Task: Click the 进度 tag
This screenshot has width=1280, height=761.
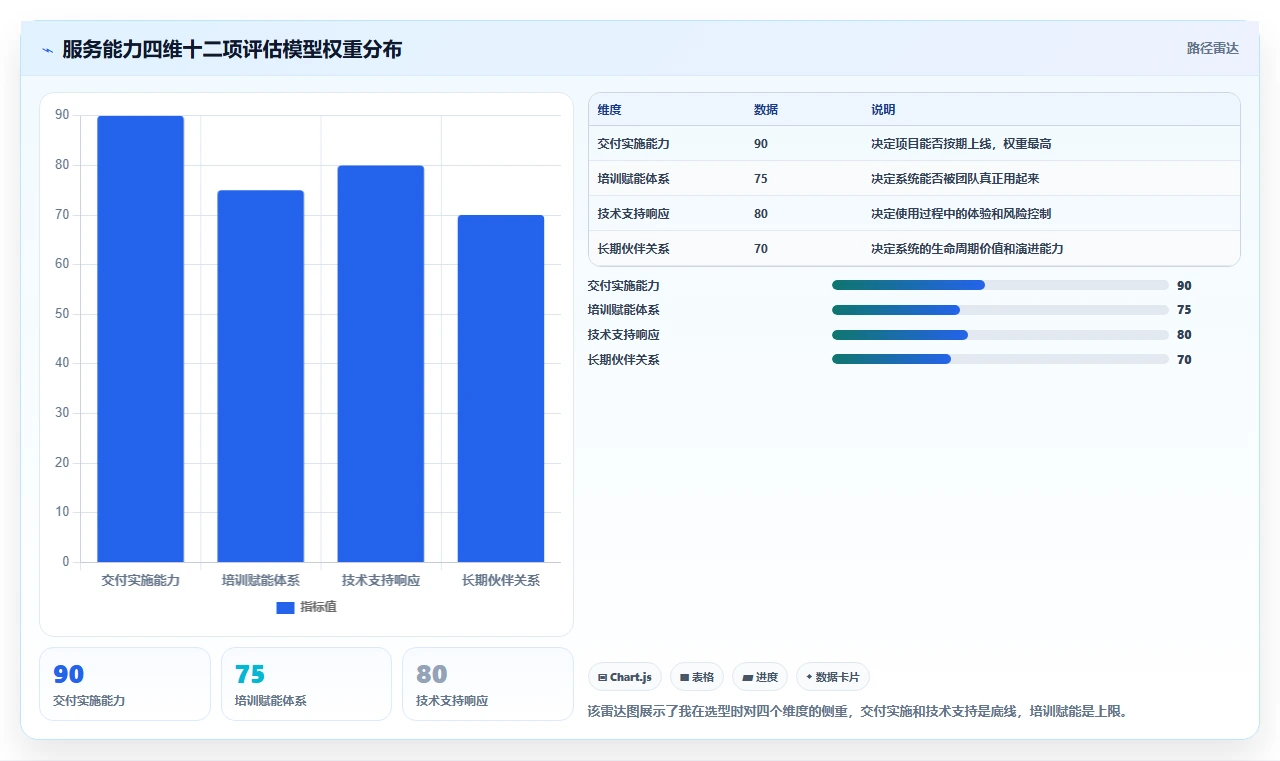Action: [760, 677]
